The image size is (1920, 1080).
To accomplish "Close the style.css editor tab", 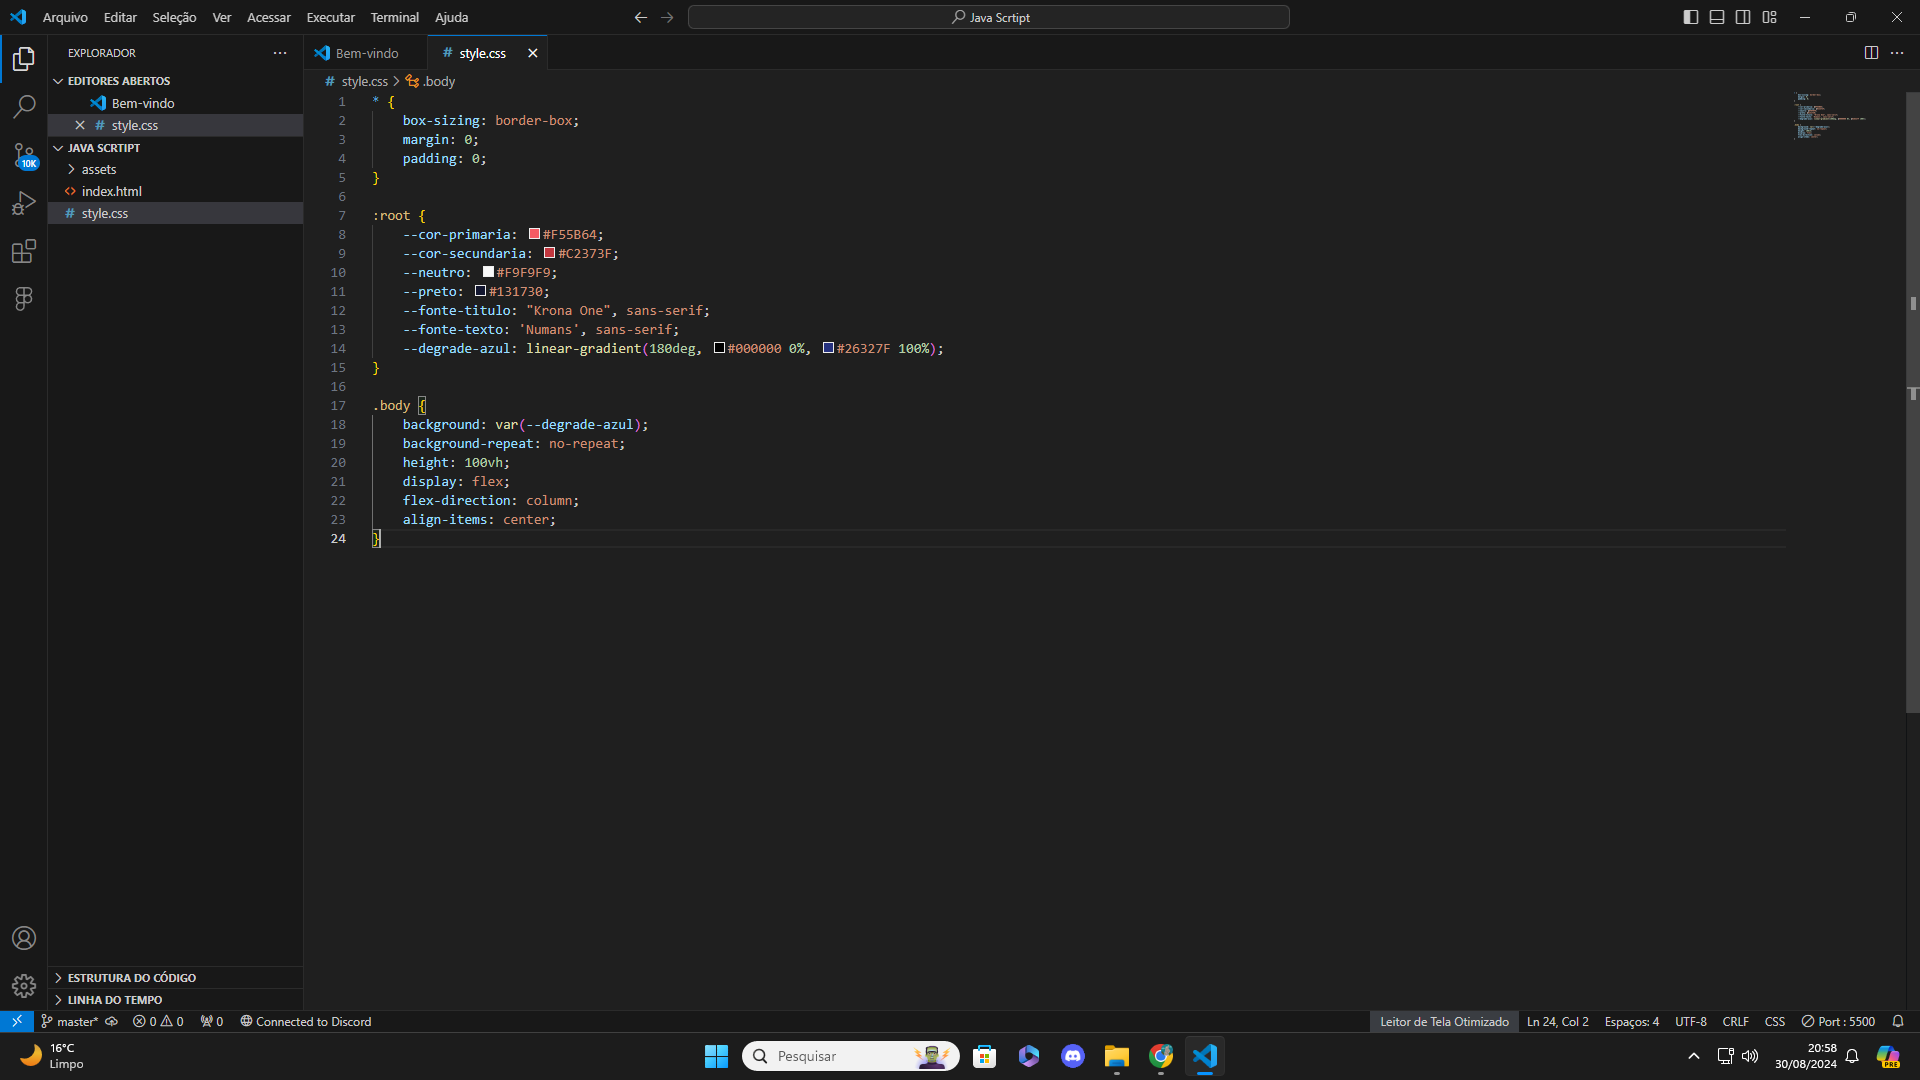I will click(533, 53).
